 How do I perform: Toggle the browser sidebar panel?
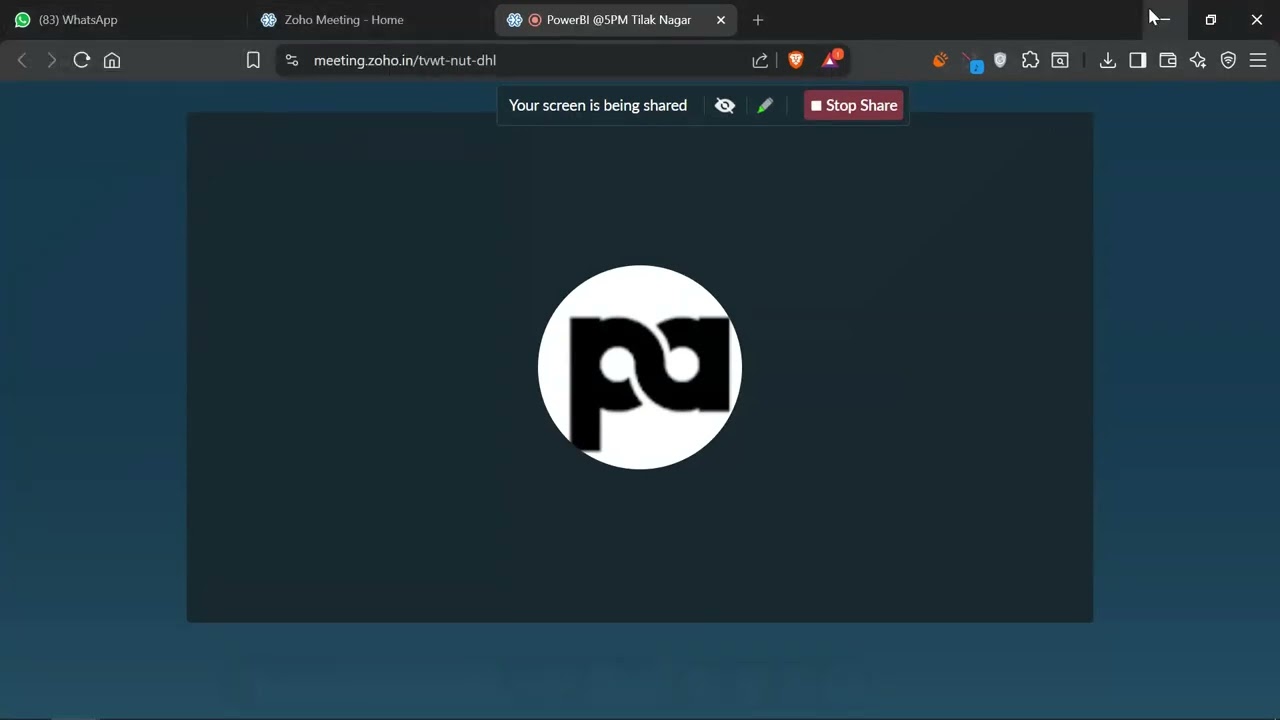click(x=1138, y=60)
